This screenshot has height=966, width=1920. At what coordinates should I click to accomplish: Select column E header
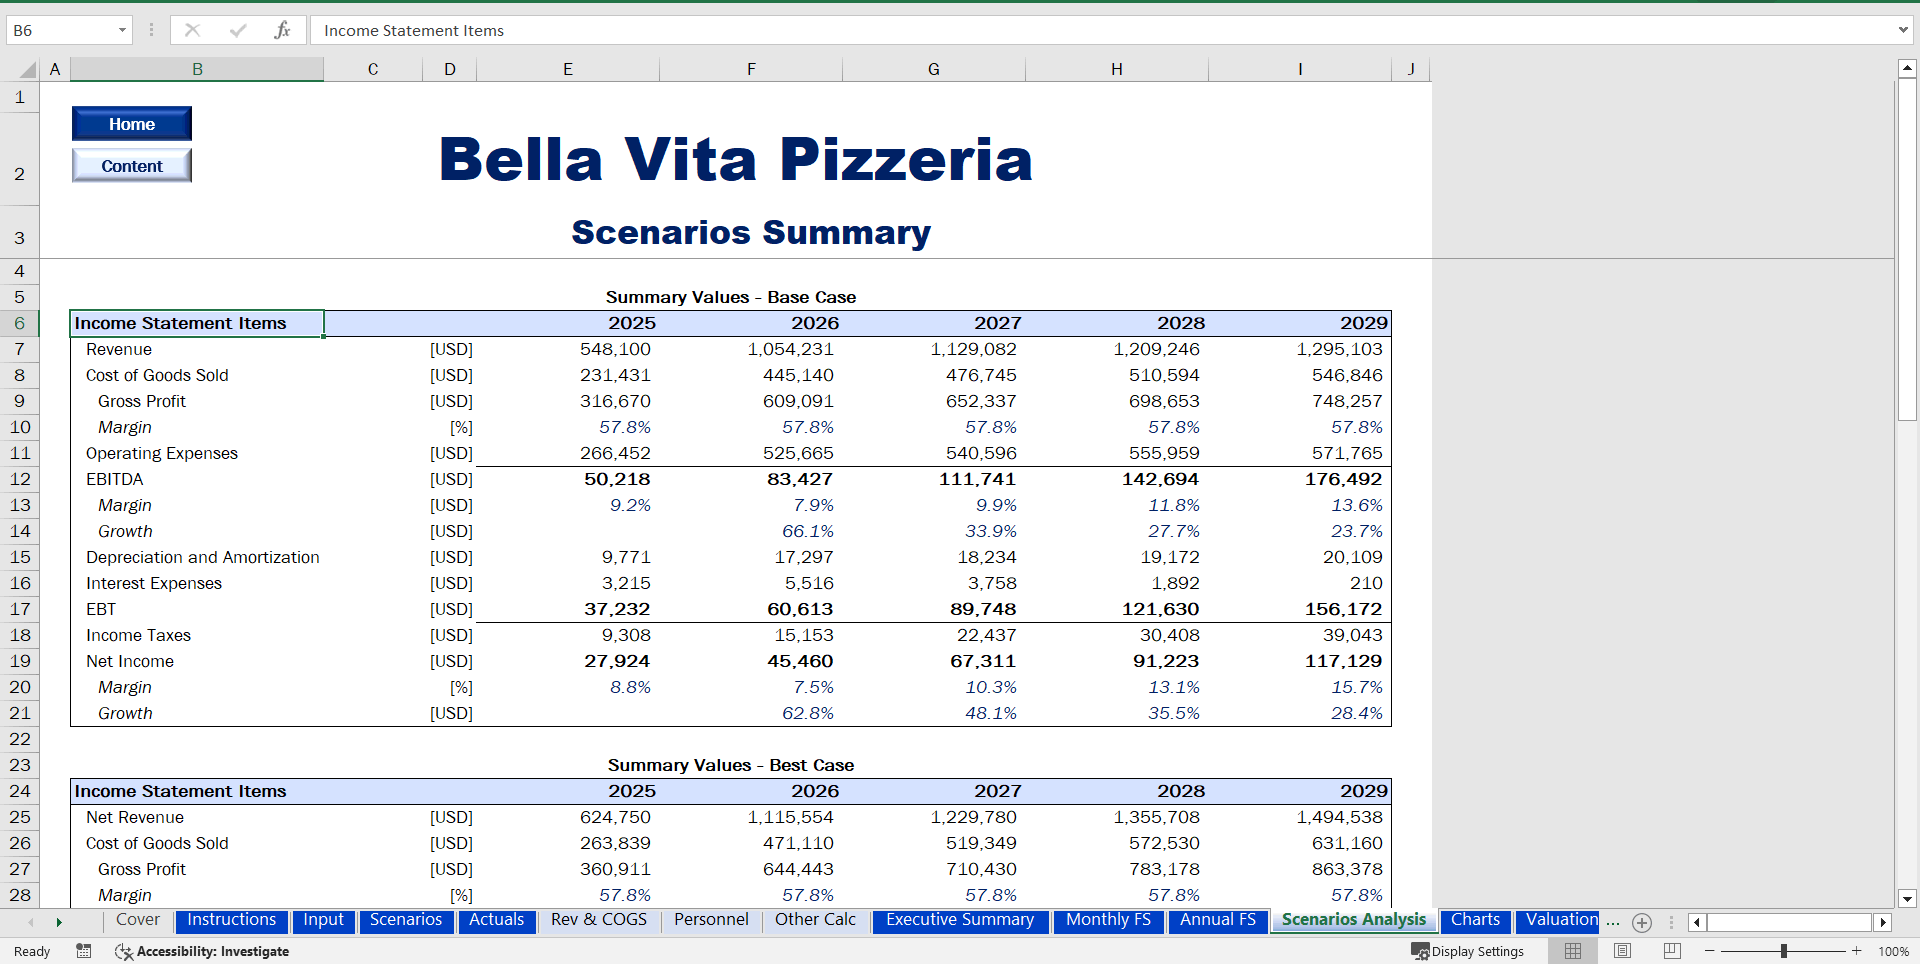tap(568, 69)
